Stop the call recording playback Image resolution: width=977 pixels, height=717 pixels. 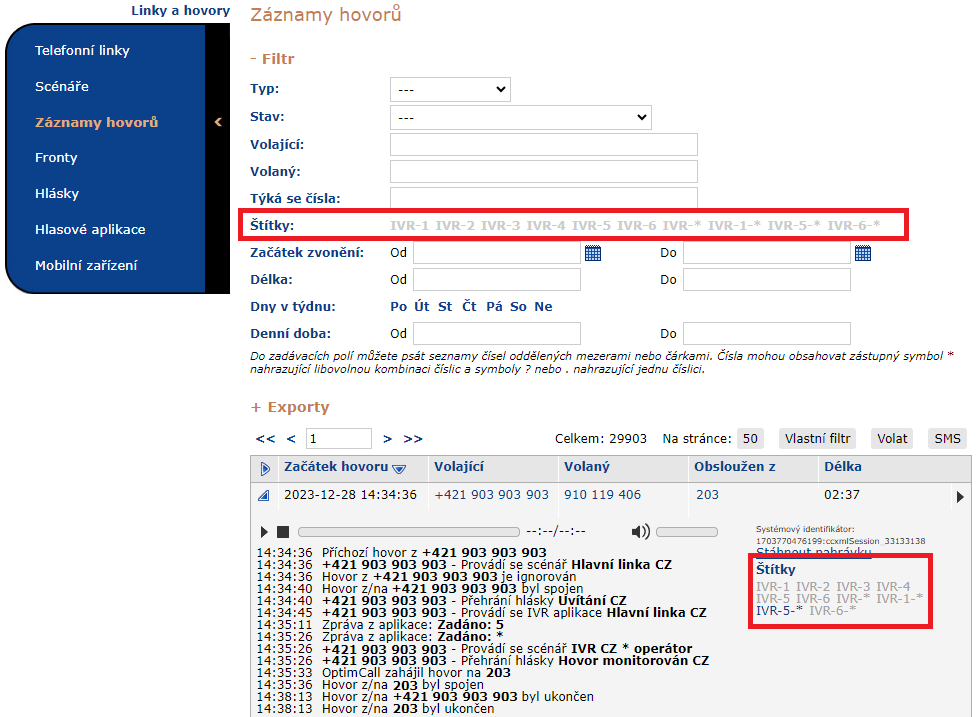pyautogui.click(x=283, y=532)
